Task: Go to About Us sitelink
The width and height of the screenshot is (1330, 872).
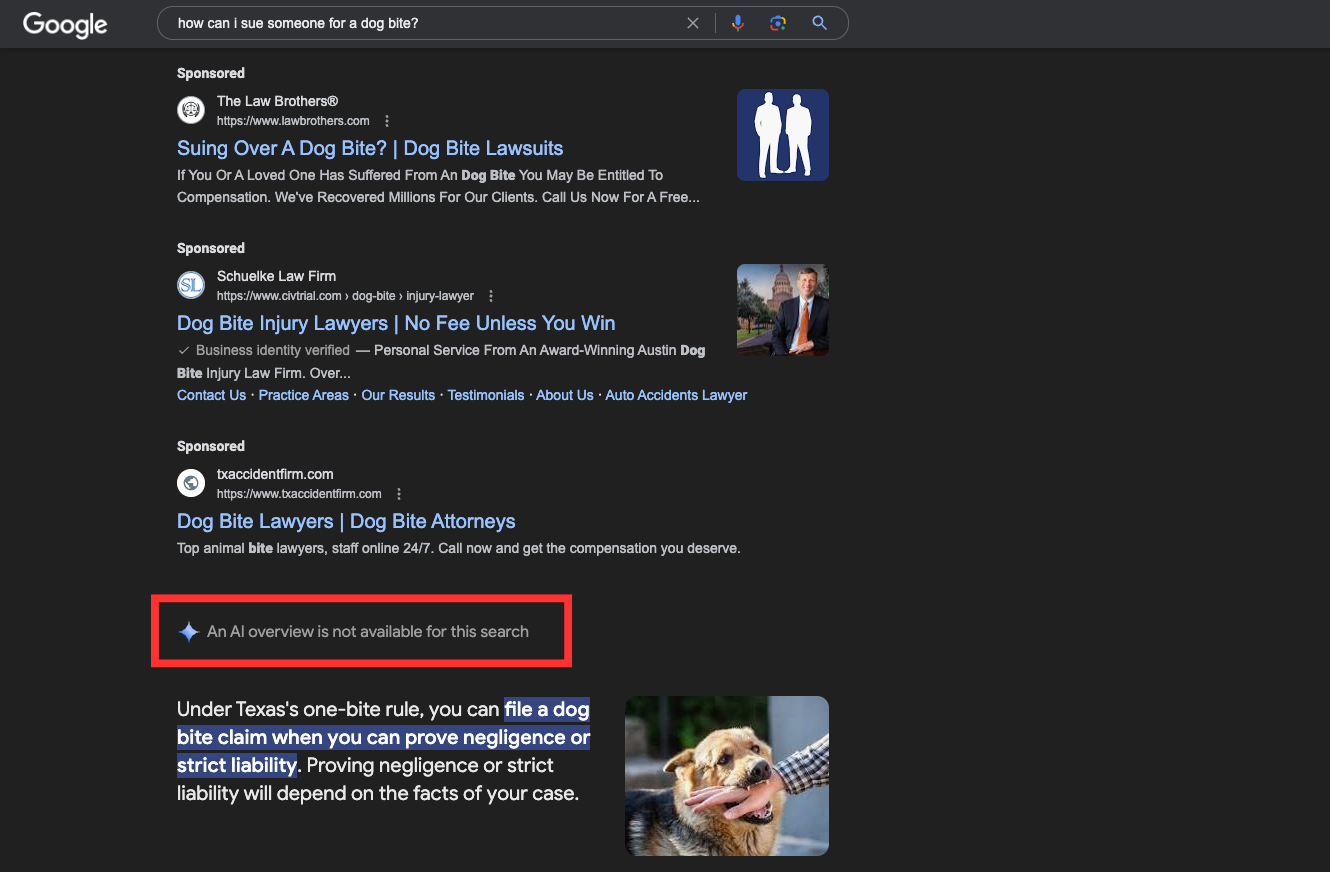Action: click(x=564, y=395)
